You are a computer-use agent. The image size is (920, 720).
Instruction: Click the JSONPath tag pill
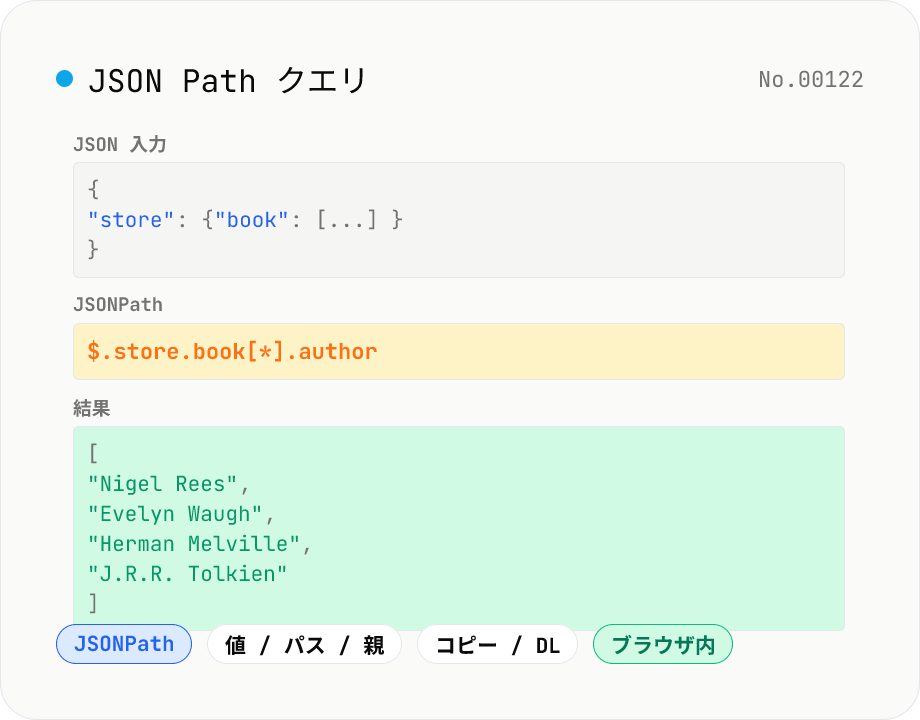click(x=124, y=644)
